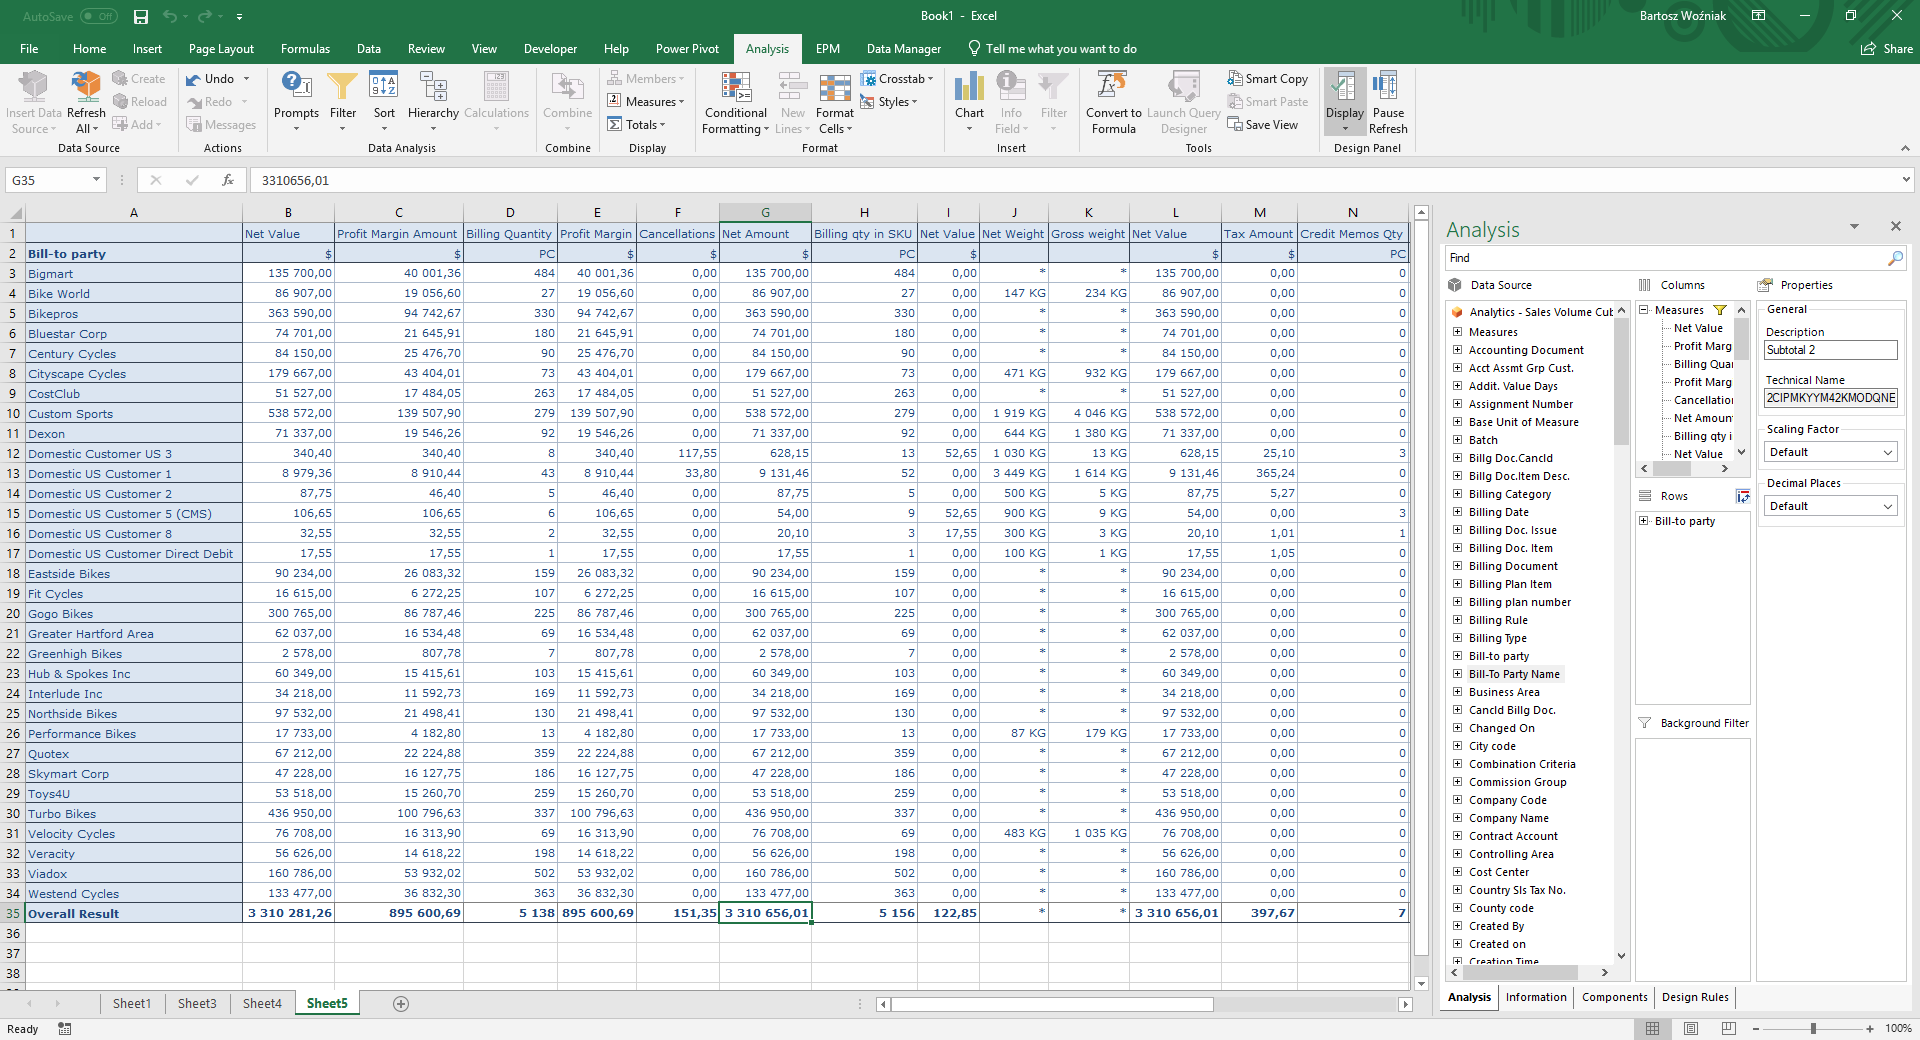Click the Smart Copy icon
The height and width of the screenshot is (1040, 1920).
(1267, 78)
